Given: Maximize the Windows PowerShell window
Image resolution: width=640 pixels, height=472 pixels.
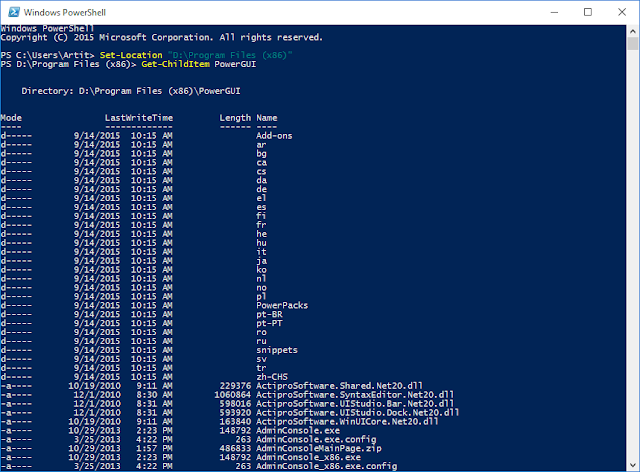Looking at the screenshot, I should (x=588, y=12).
